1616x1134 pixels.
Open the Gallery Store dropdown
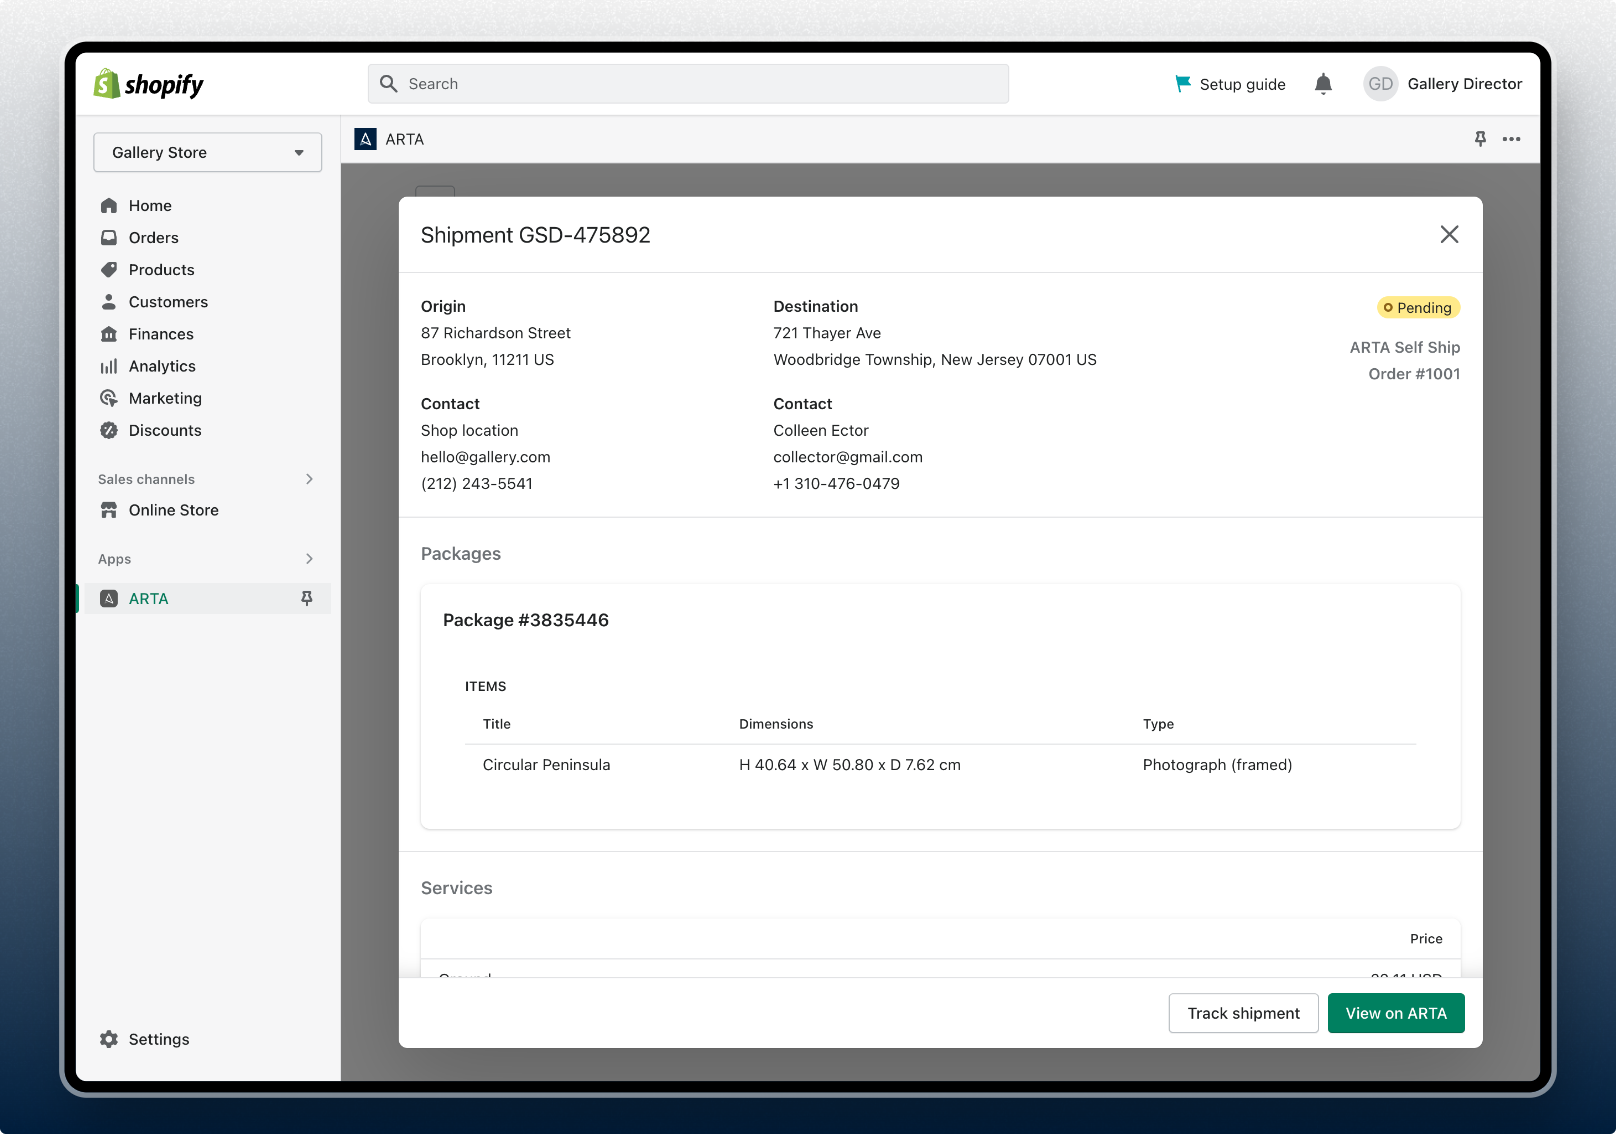pyautogui.click(x=207, y=152)
